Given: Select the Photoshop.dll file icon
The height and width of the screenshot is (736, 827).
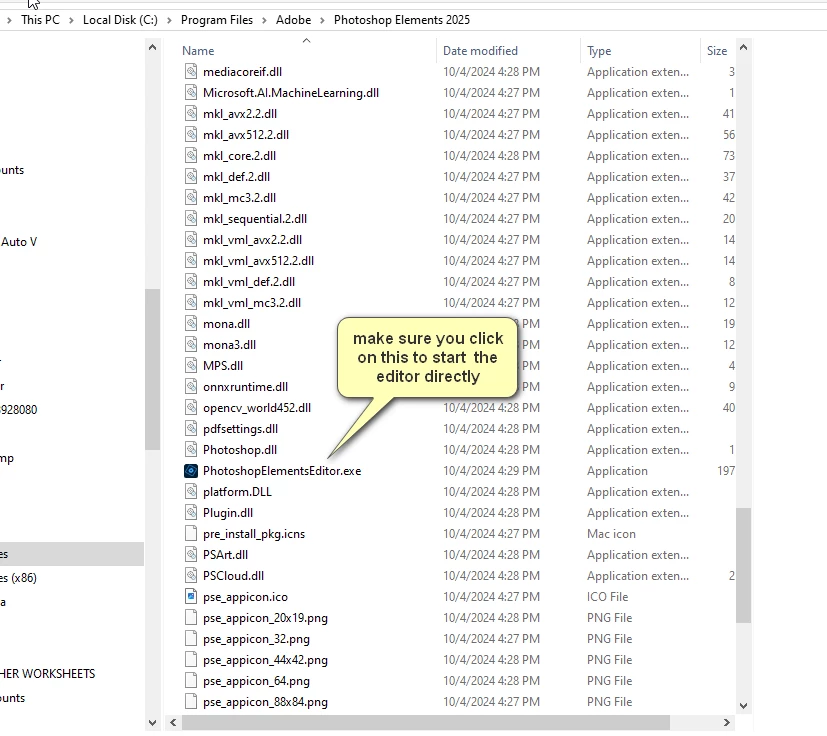Looking at the screenshot, I should 191,450.
